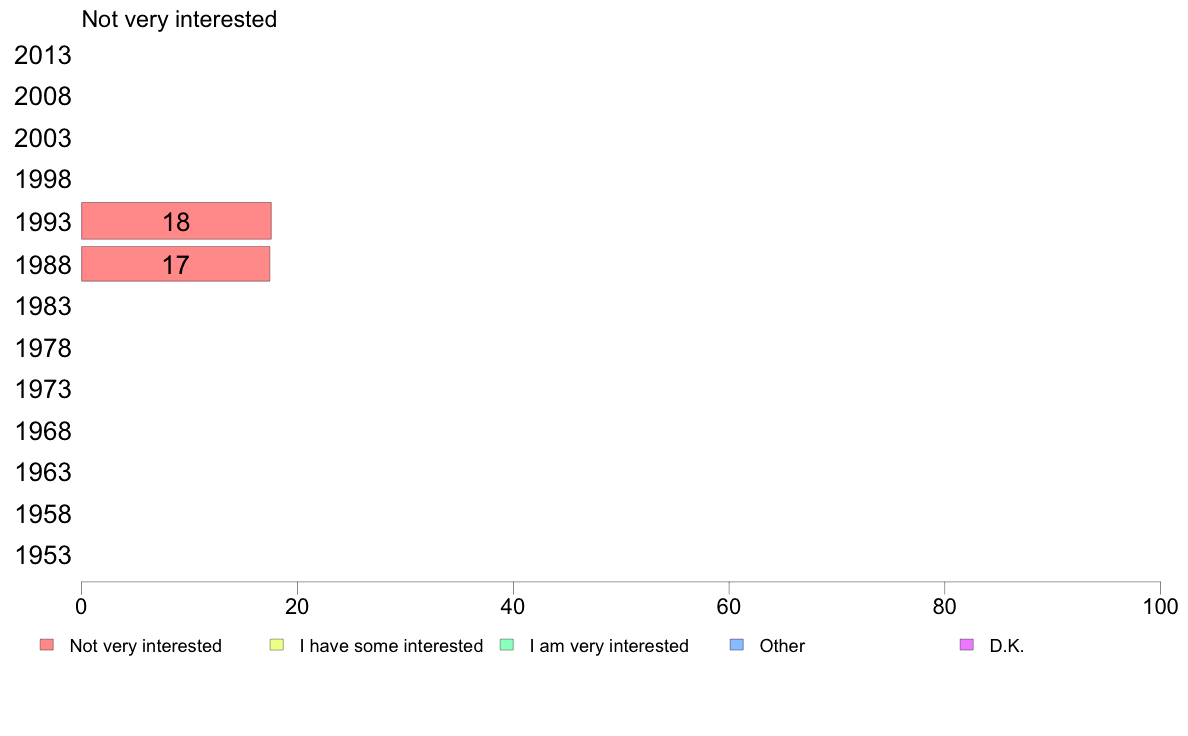Click the 100 tick on x-axis
The width and height of the screenshot is (1188, 736).
(1160, 606)
